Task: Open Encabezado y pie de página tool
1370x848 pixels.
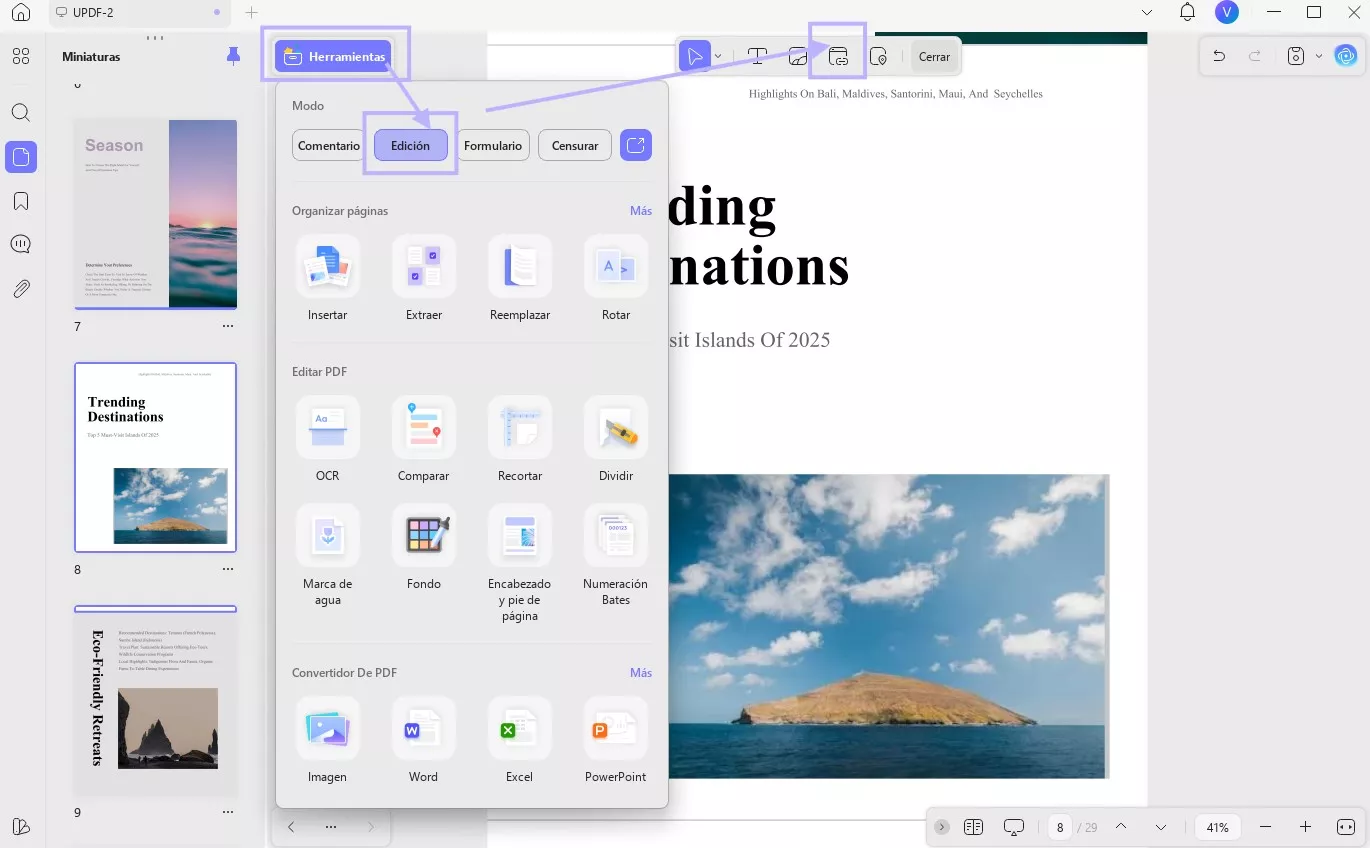Action: tap(520, 564)
